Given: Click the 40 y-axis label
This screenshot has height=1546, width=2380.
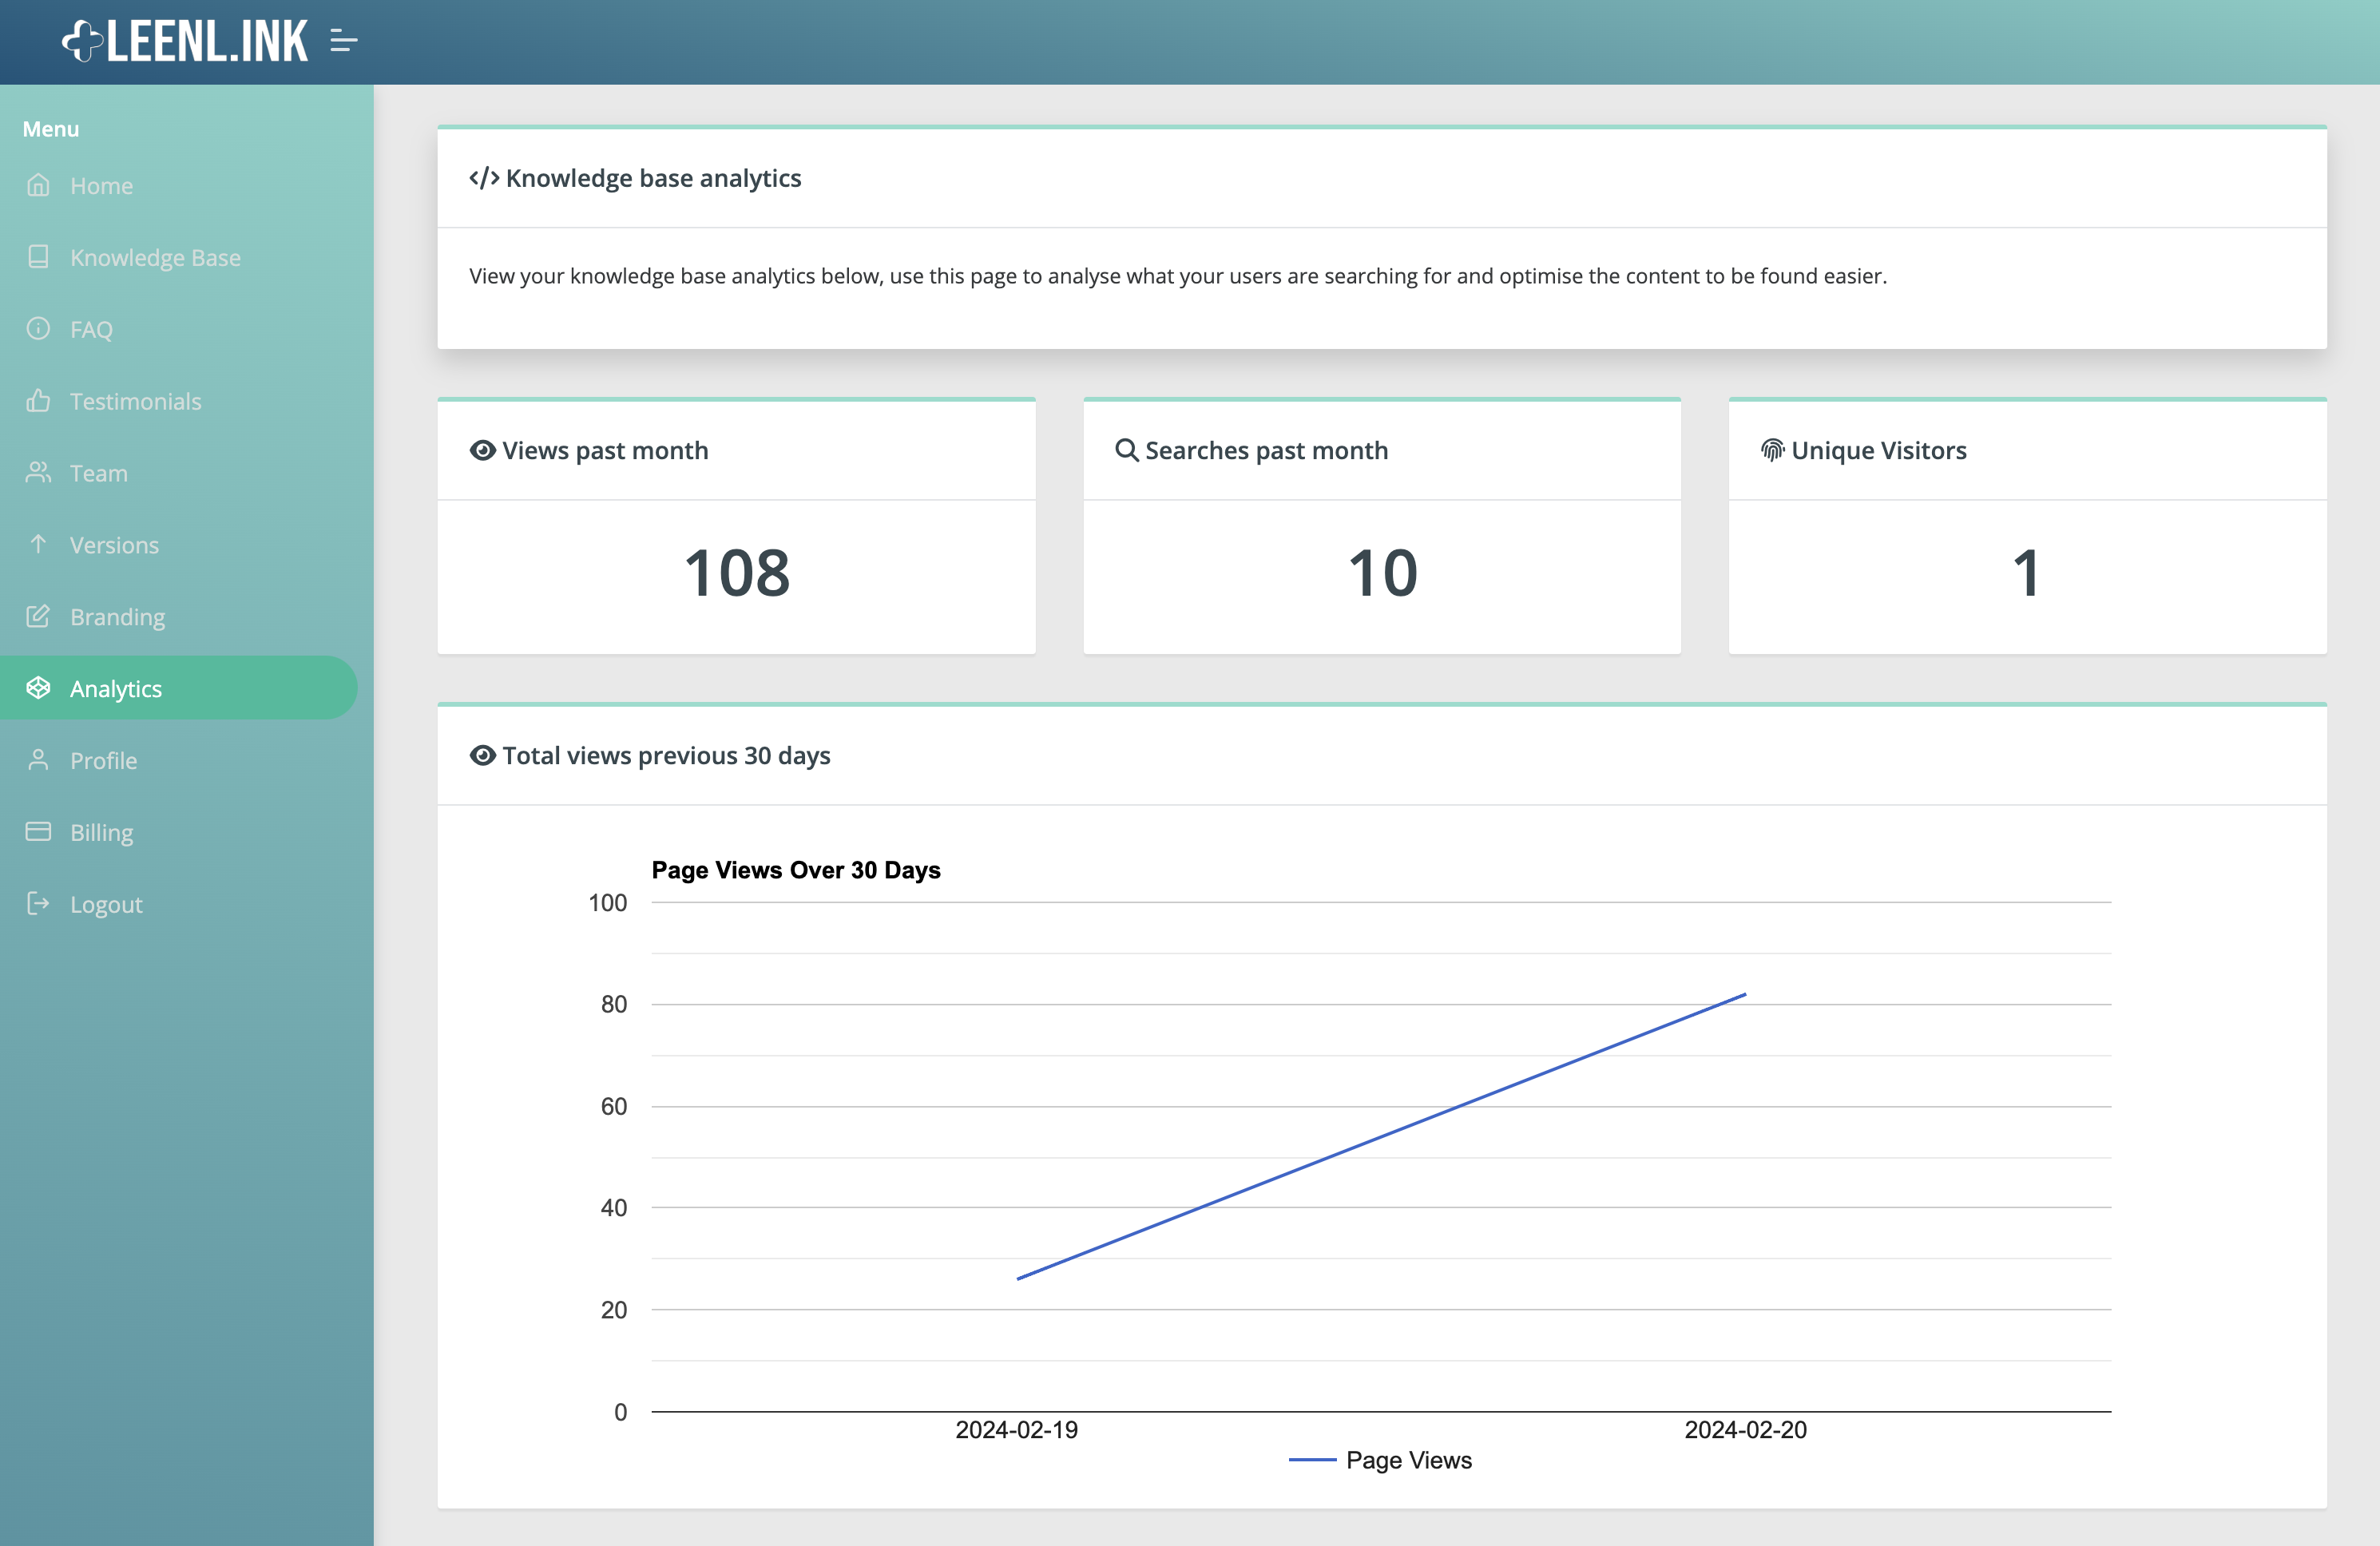Looking at the screenshot, I should [x=613, y=1208].
